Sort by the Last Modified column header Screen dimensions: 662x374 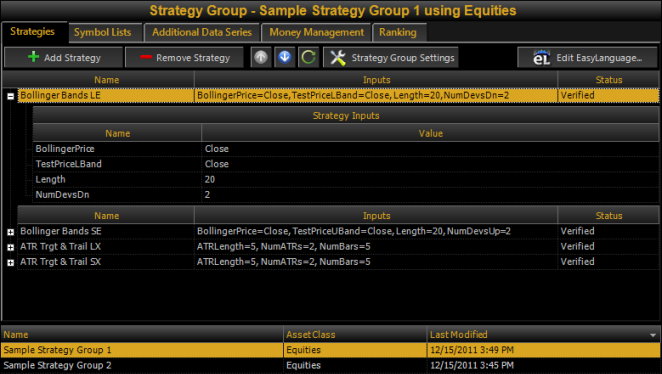(x=544, y=335)
